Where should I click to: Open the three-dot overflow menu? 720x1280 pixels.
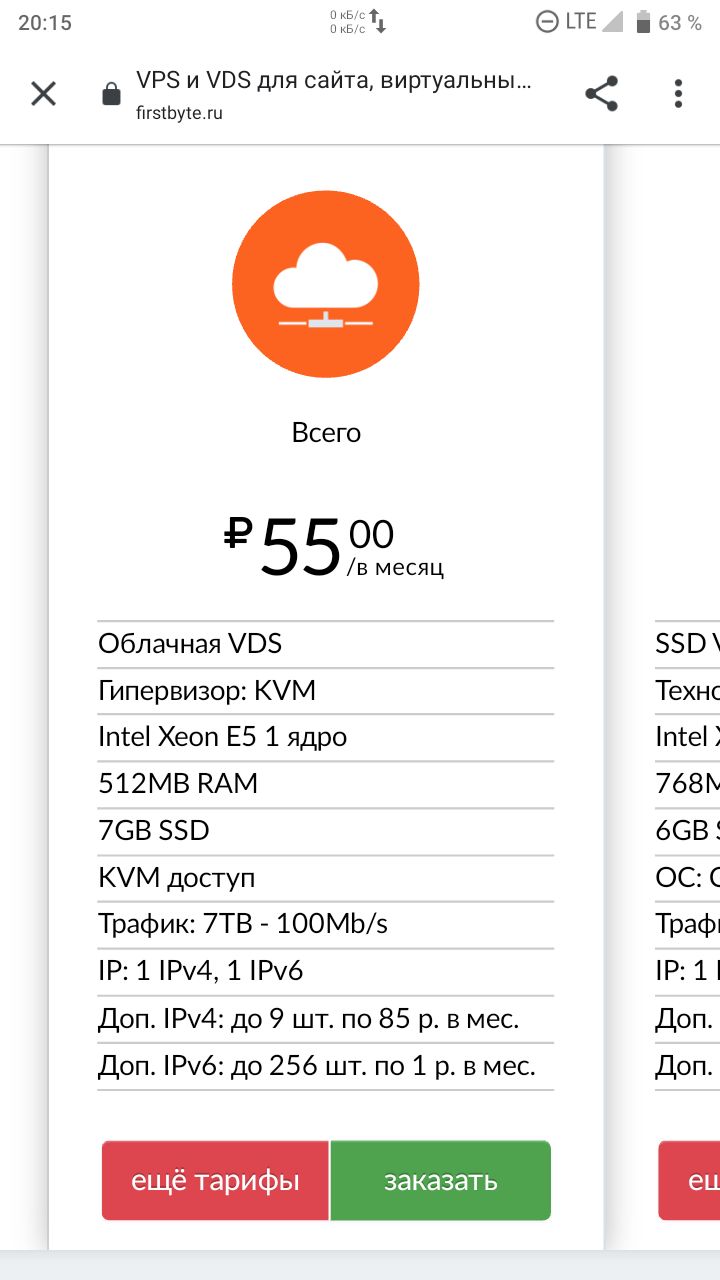click(x=678, y=94)
